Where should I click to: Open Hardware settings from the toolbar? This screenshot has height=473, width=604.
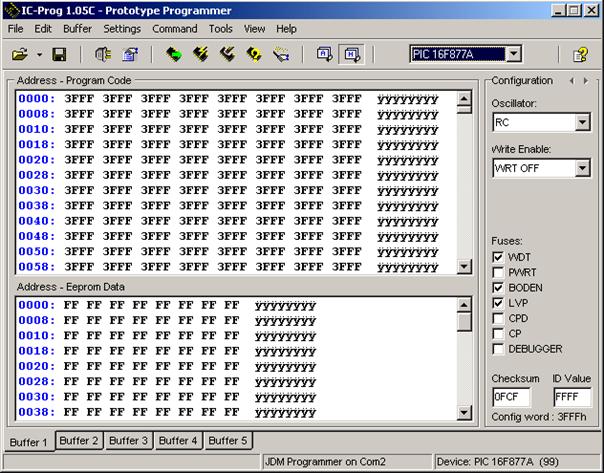[103, 54]
